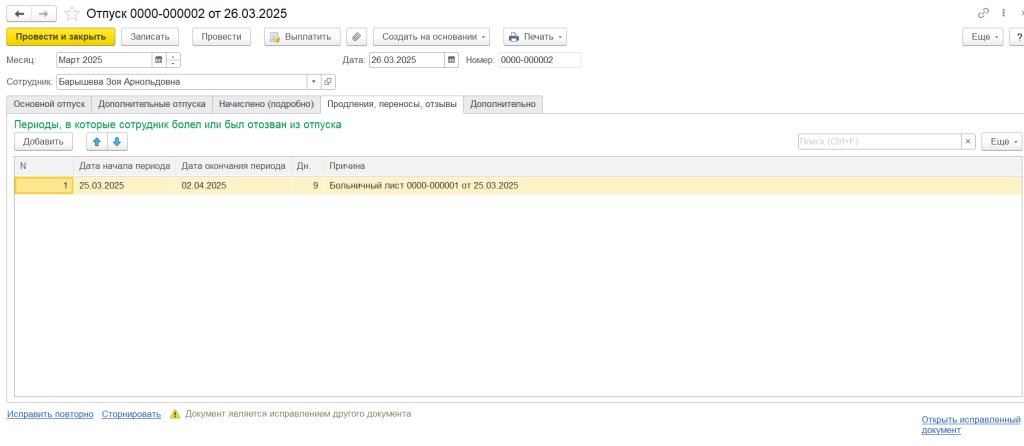This screenshot has height=446, width=1024.
Task: Add document to favorites star
Action: point(73,13)
